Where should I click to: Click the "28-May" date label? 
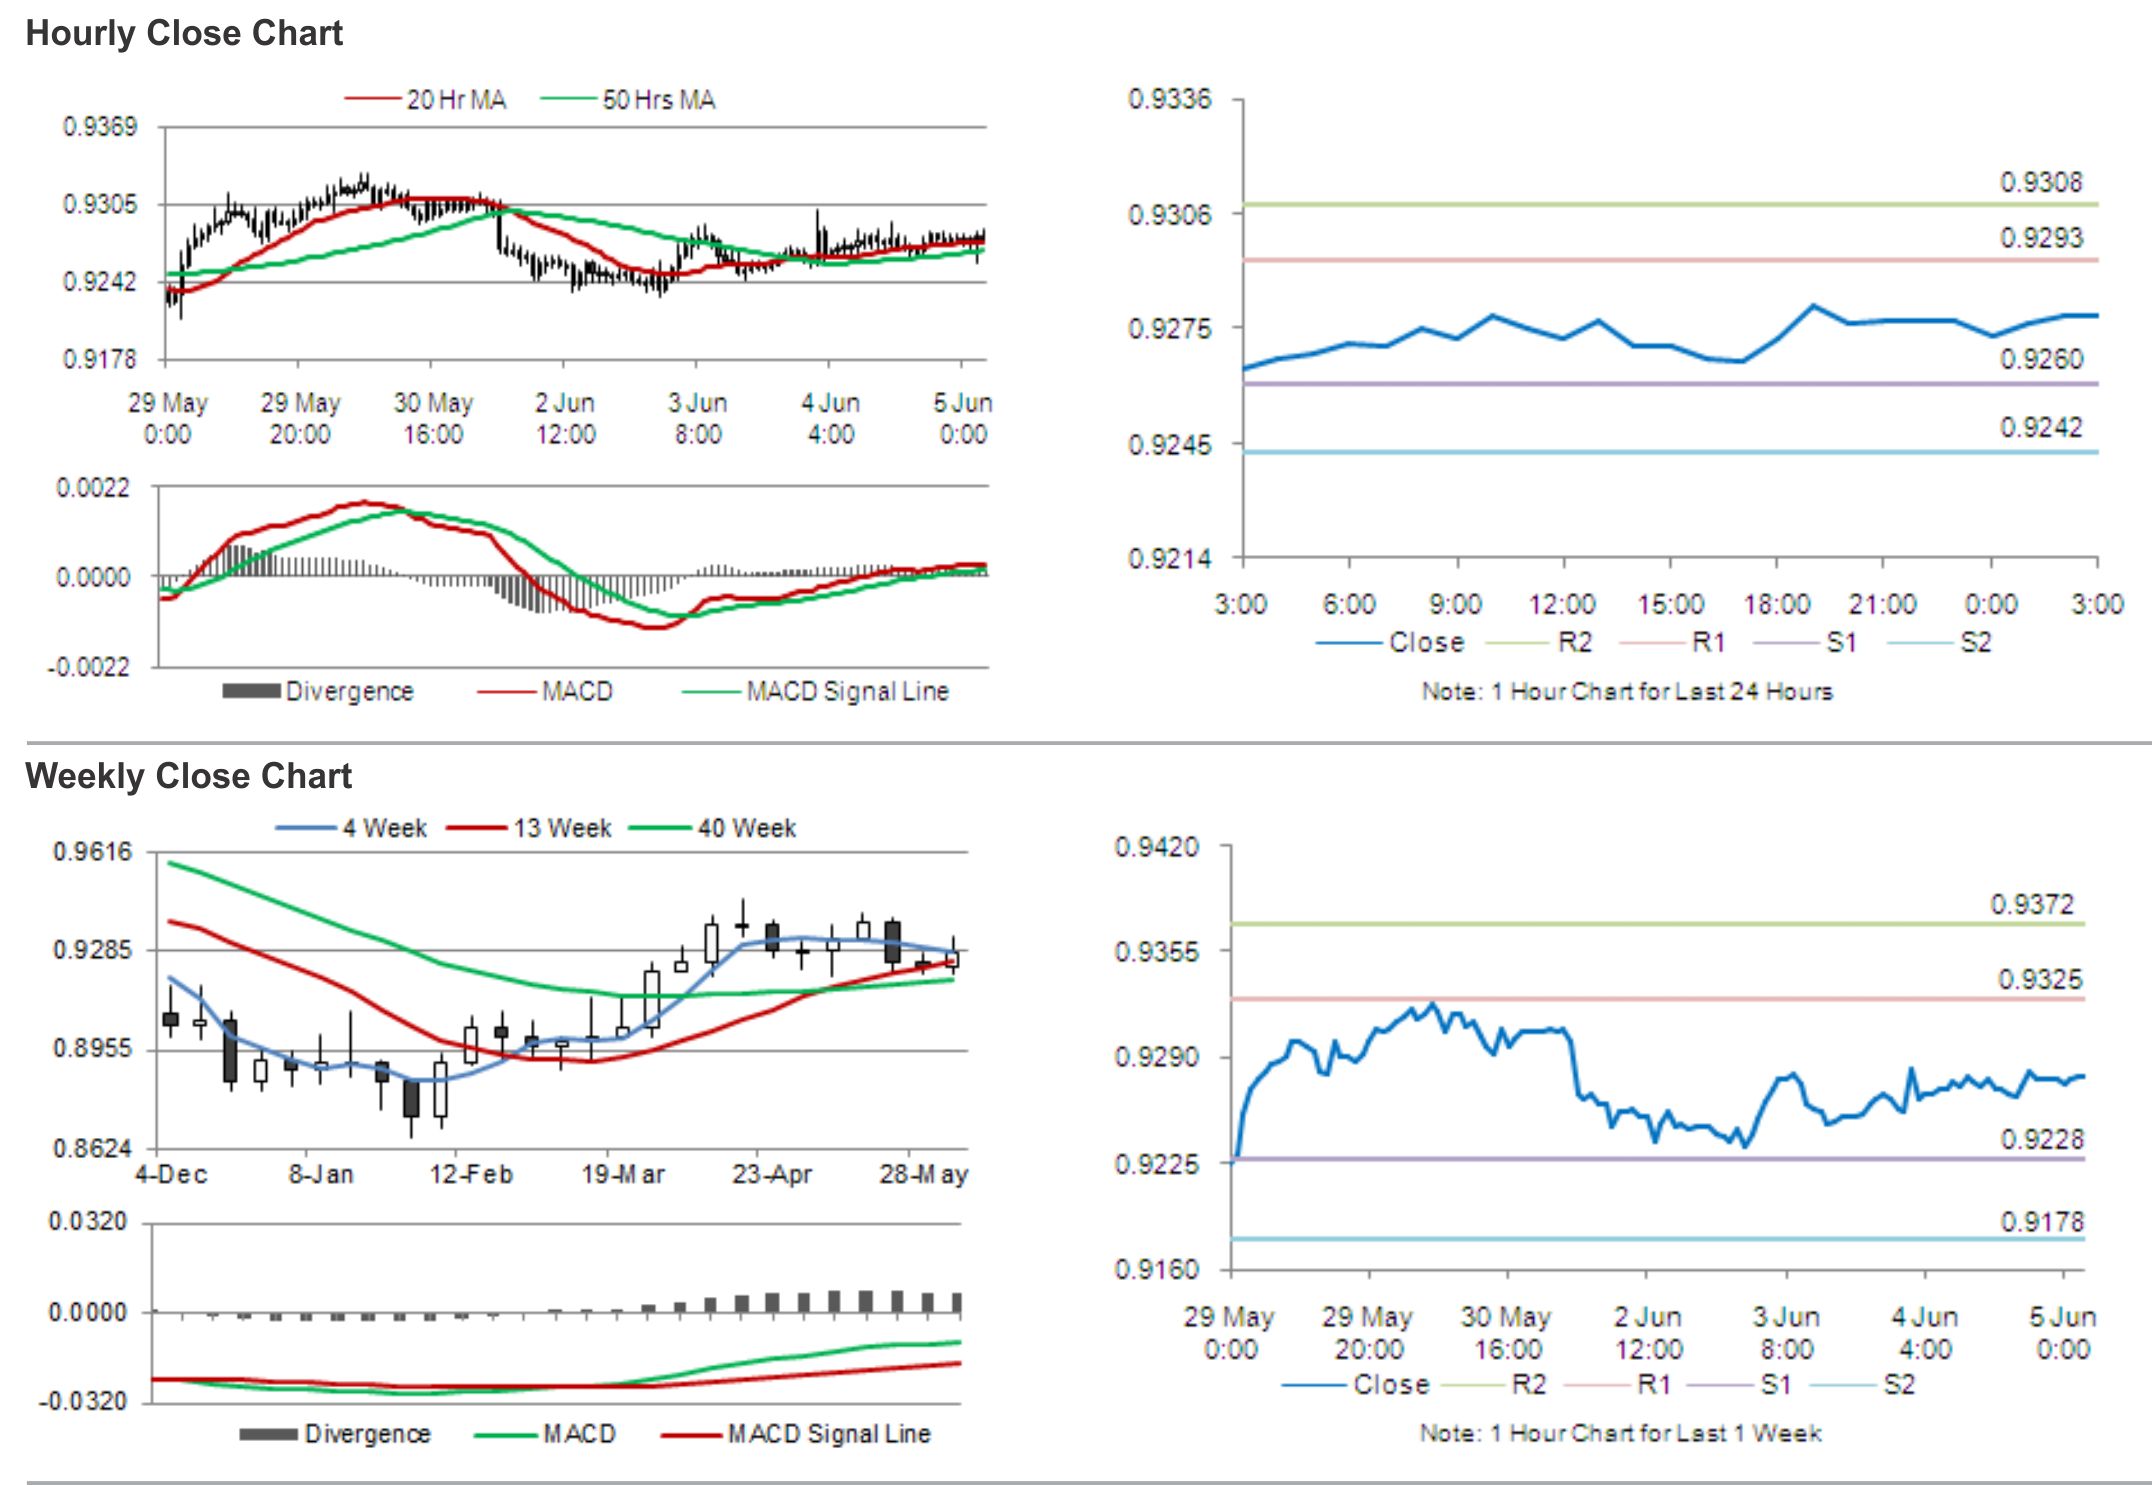(x=924, y=1174)
